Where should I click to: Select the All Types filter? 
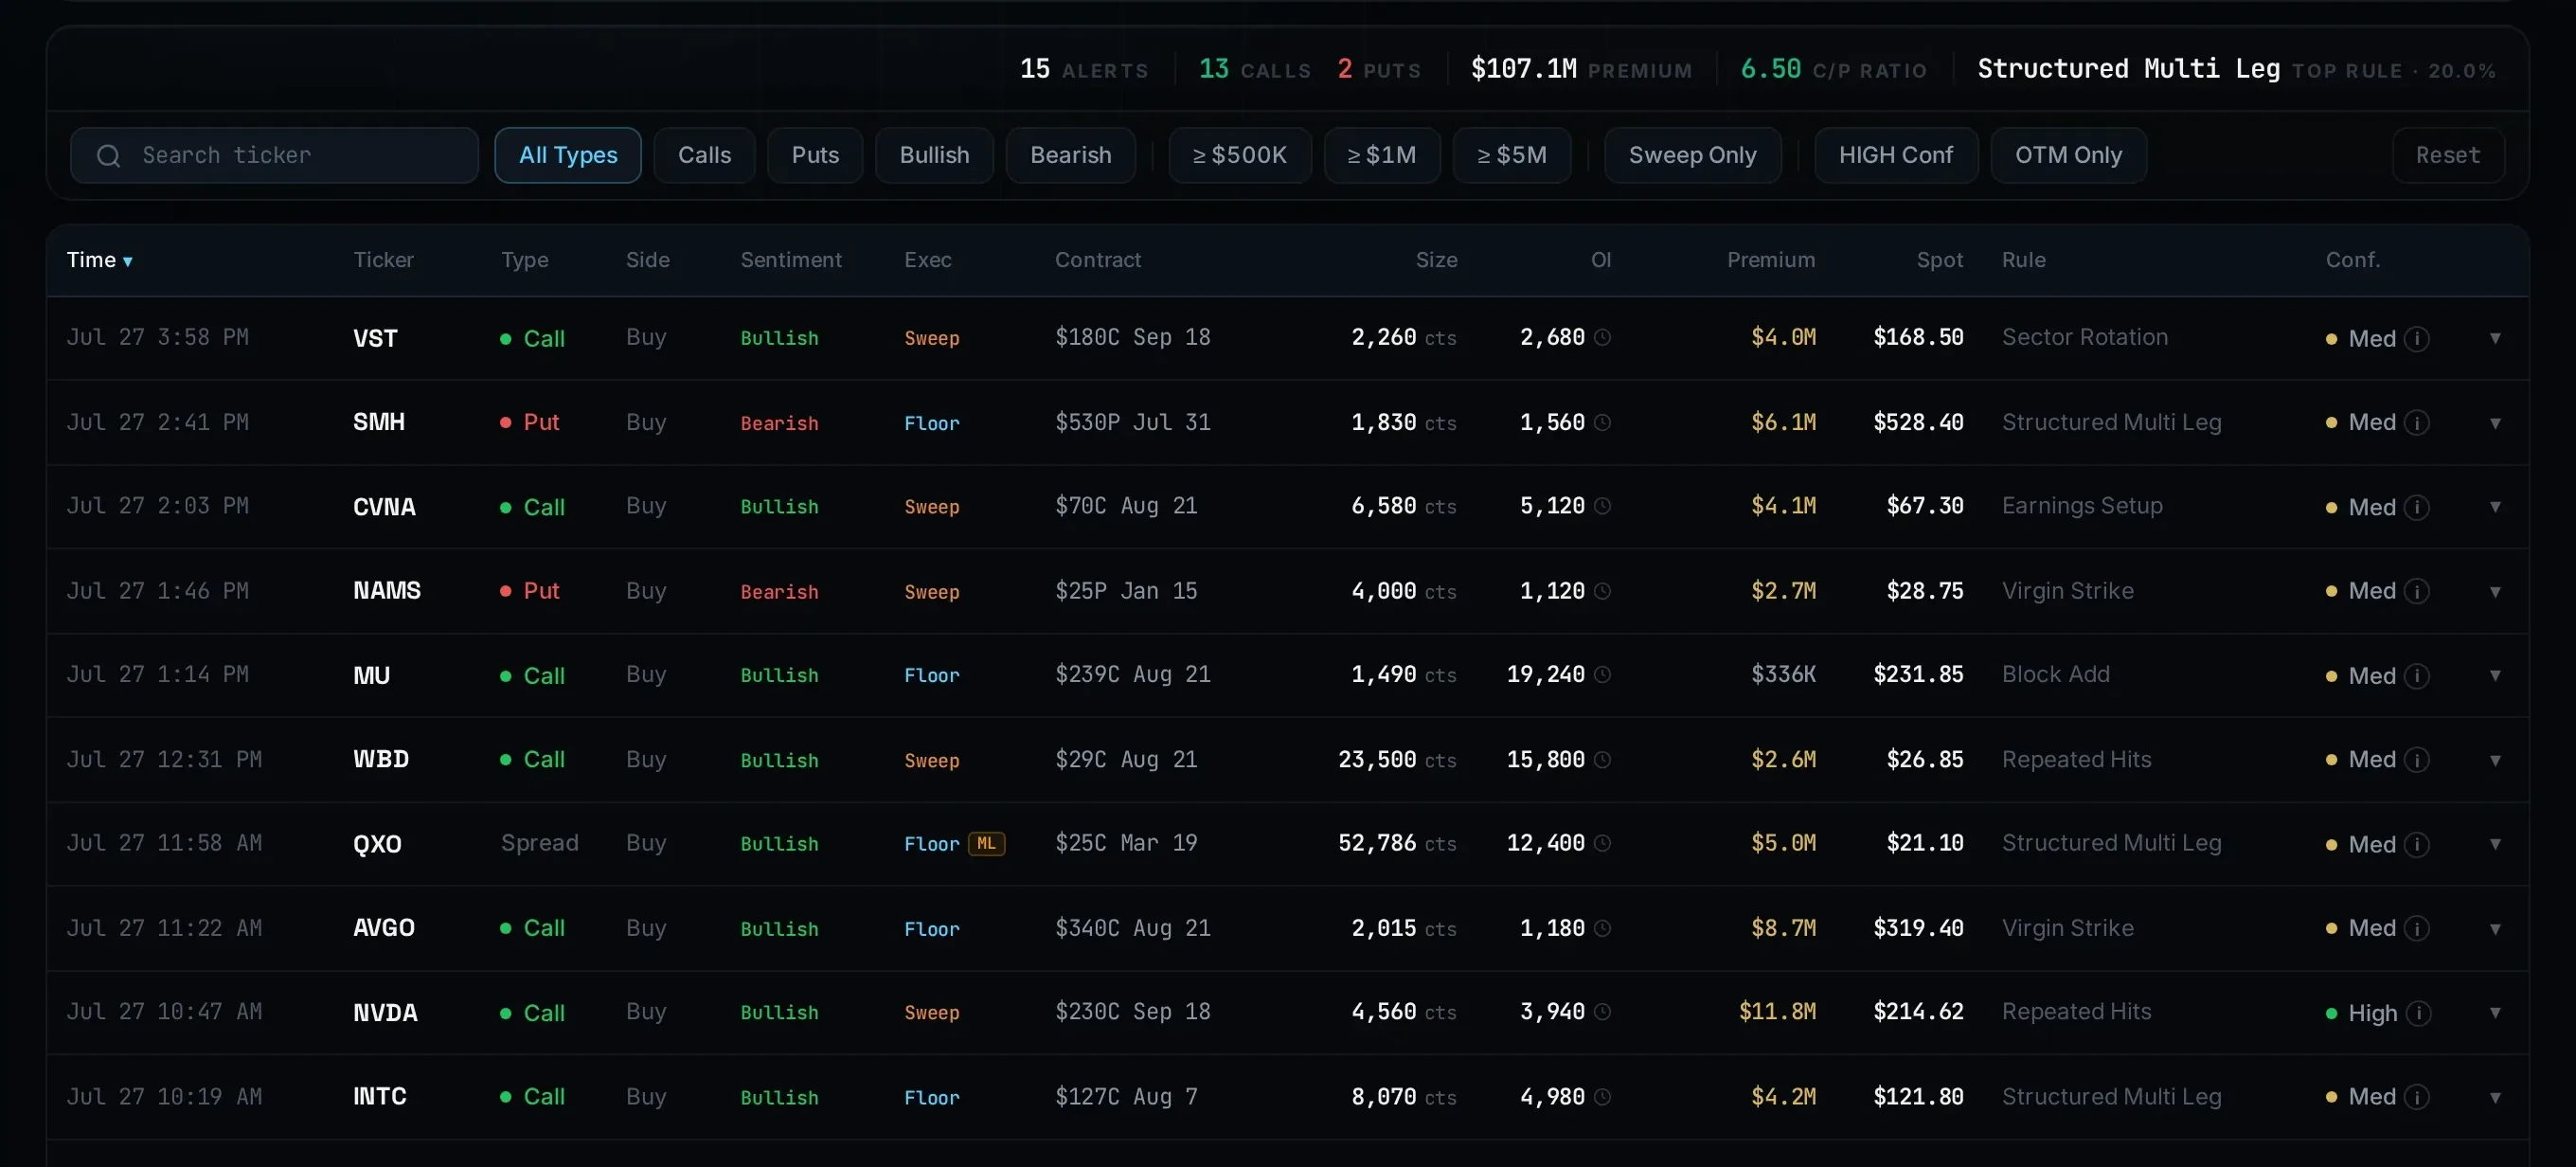click(568, 155)
